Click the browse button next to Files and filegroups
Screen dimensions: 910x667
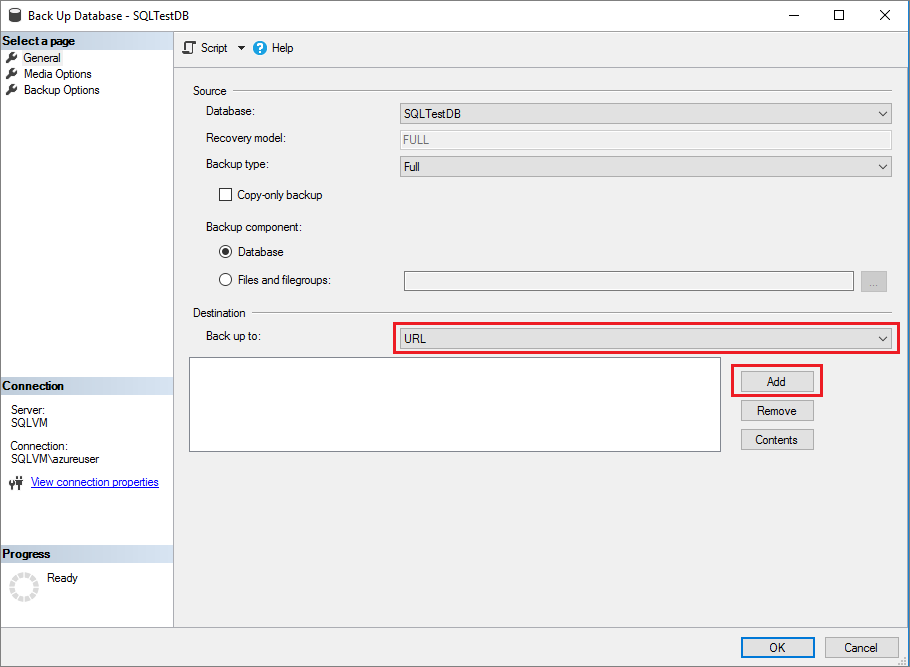[873, 281]
